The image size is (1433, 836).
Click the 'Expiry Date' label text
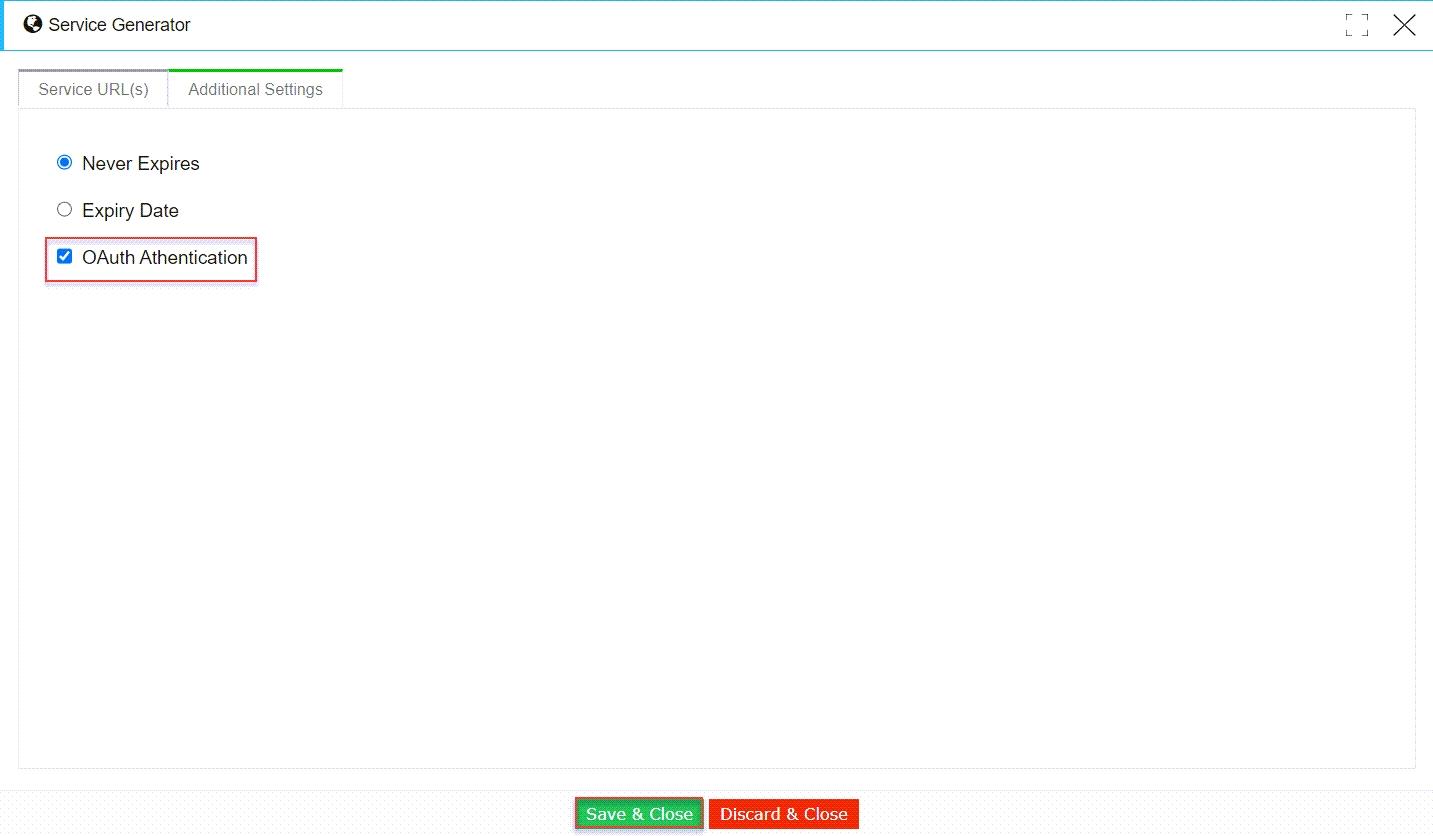(130, 211)
